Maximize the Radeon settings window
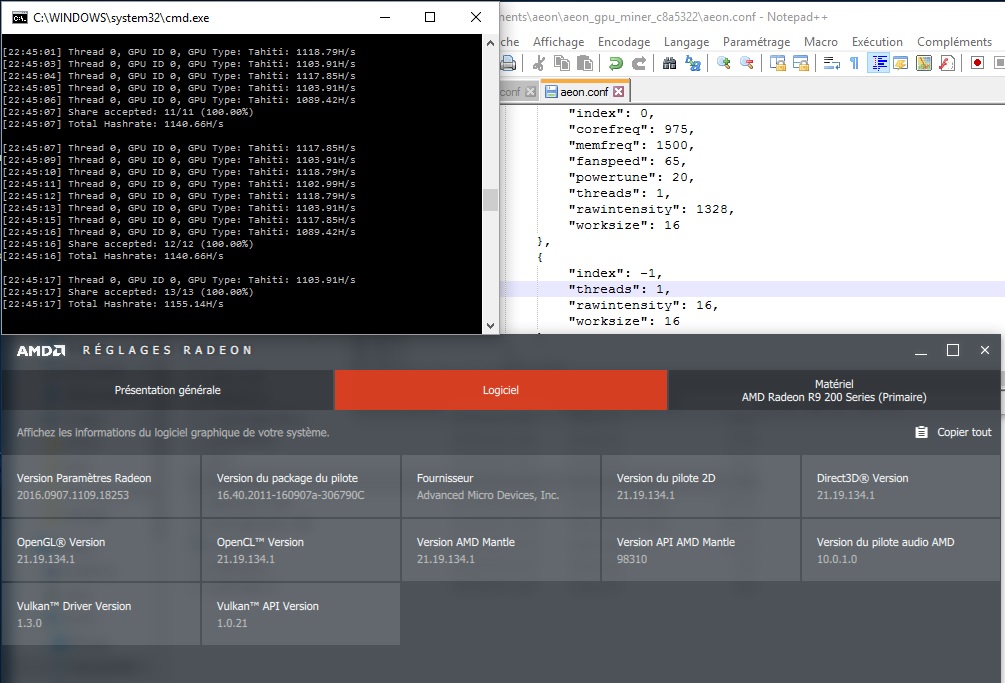 tap(953, 350)
